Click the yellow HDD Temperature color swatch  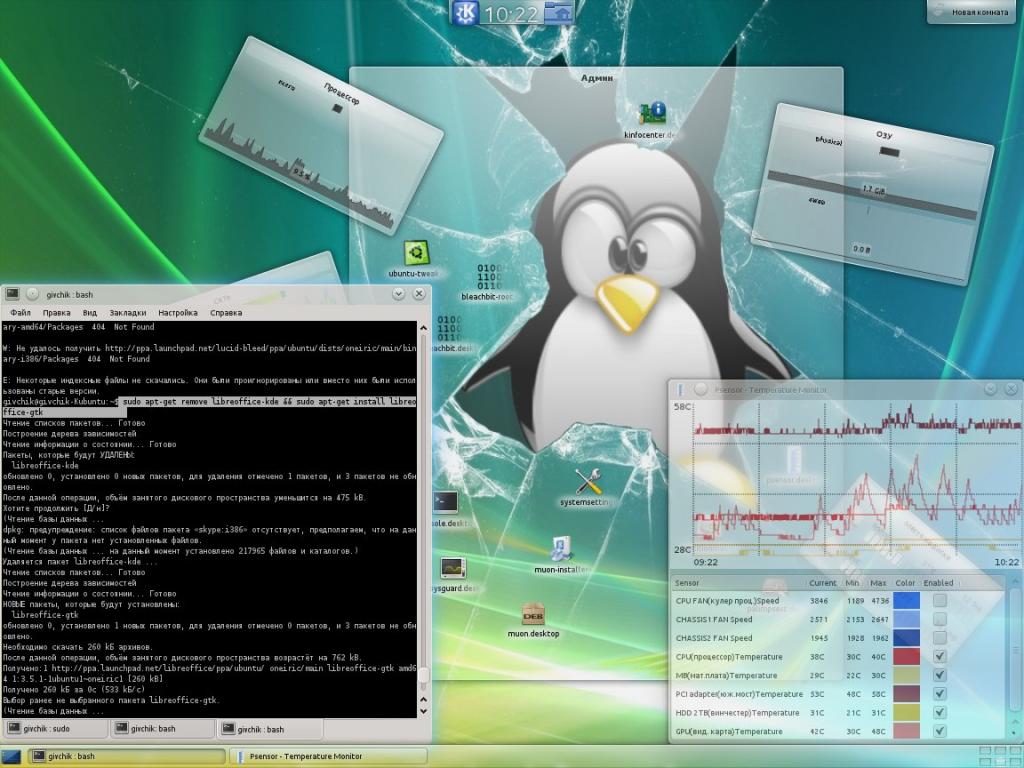[x=906, y=712]
